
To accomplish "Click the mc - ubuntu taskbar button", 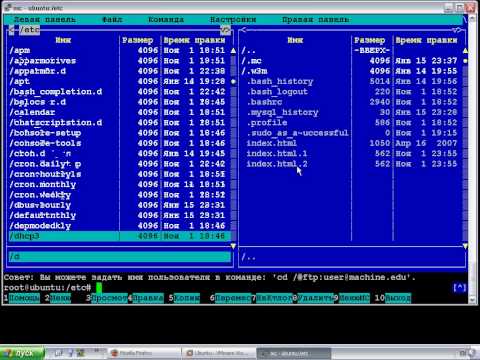I will [294, 353].
